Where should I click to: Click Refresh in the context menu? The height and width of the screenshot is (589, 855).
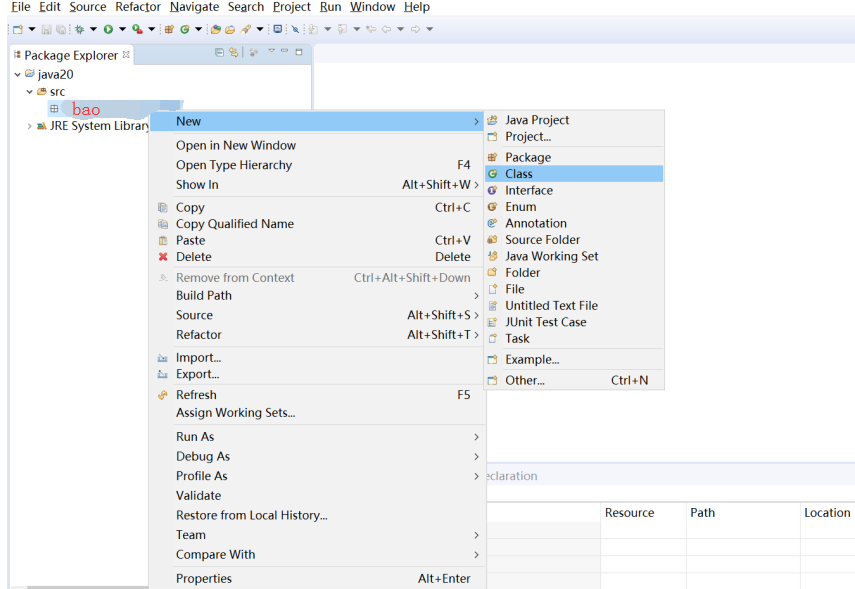(317, 395)
